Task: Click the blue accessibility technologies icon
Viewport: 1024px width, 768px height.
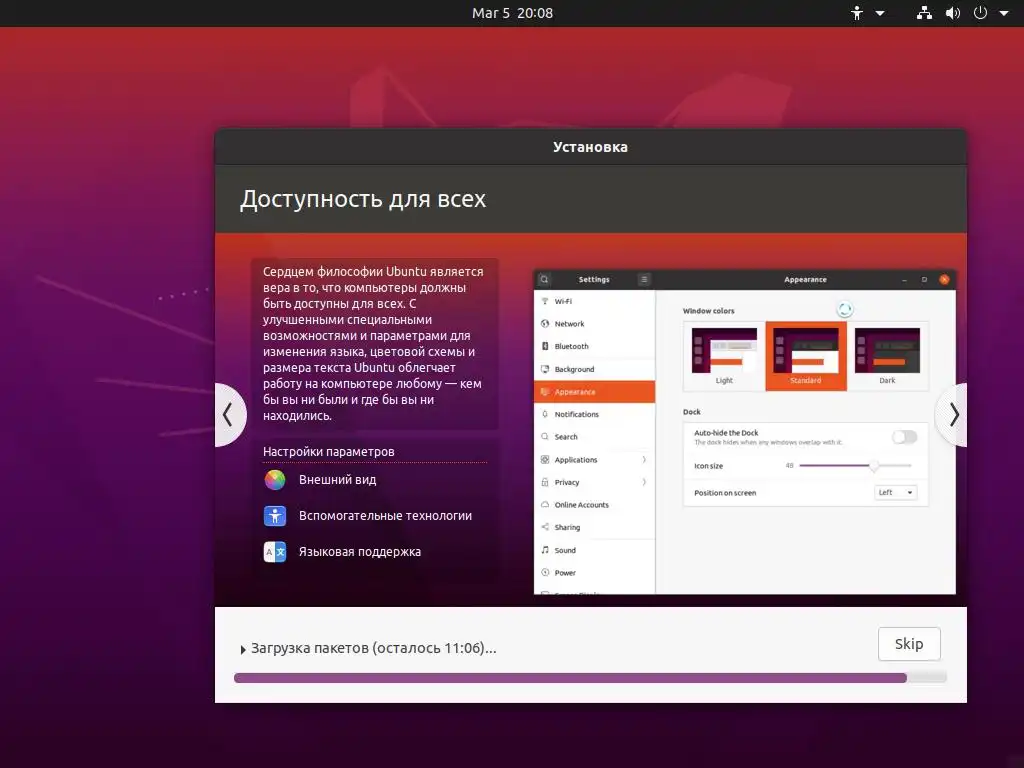Action: click(x=275, y=516)
